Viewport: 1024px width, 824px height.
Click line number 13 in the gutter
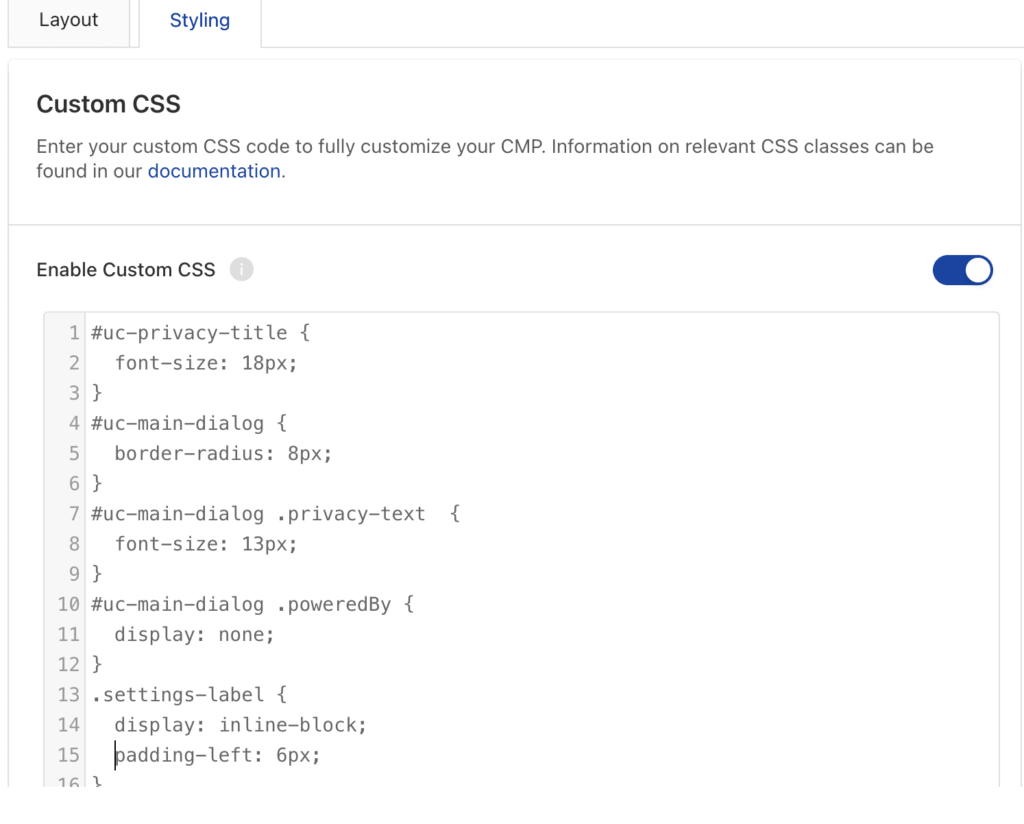tap(69, 694)
